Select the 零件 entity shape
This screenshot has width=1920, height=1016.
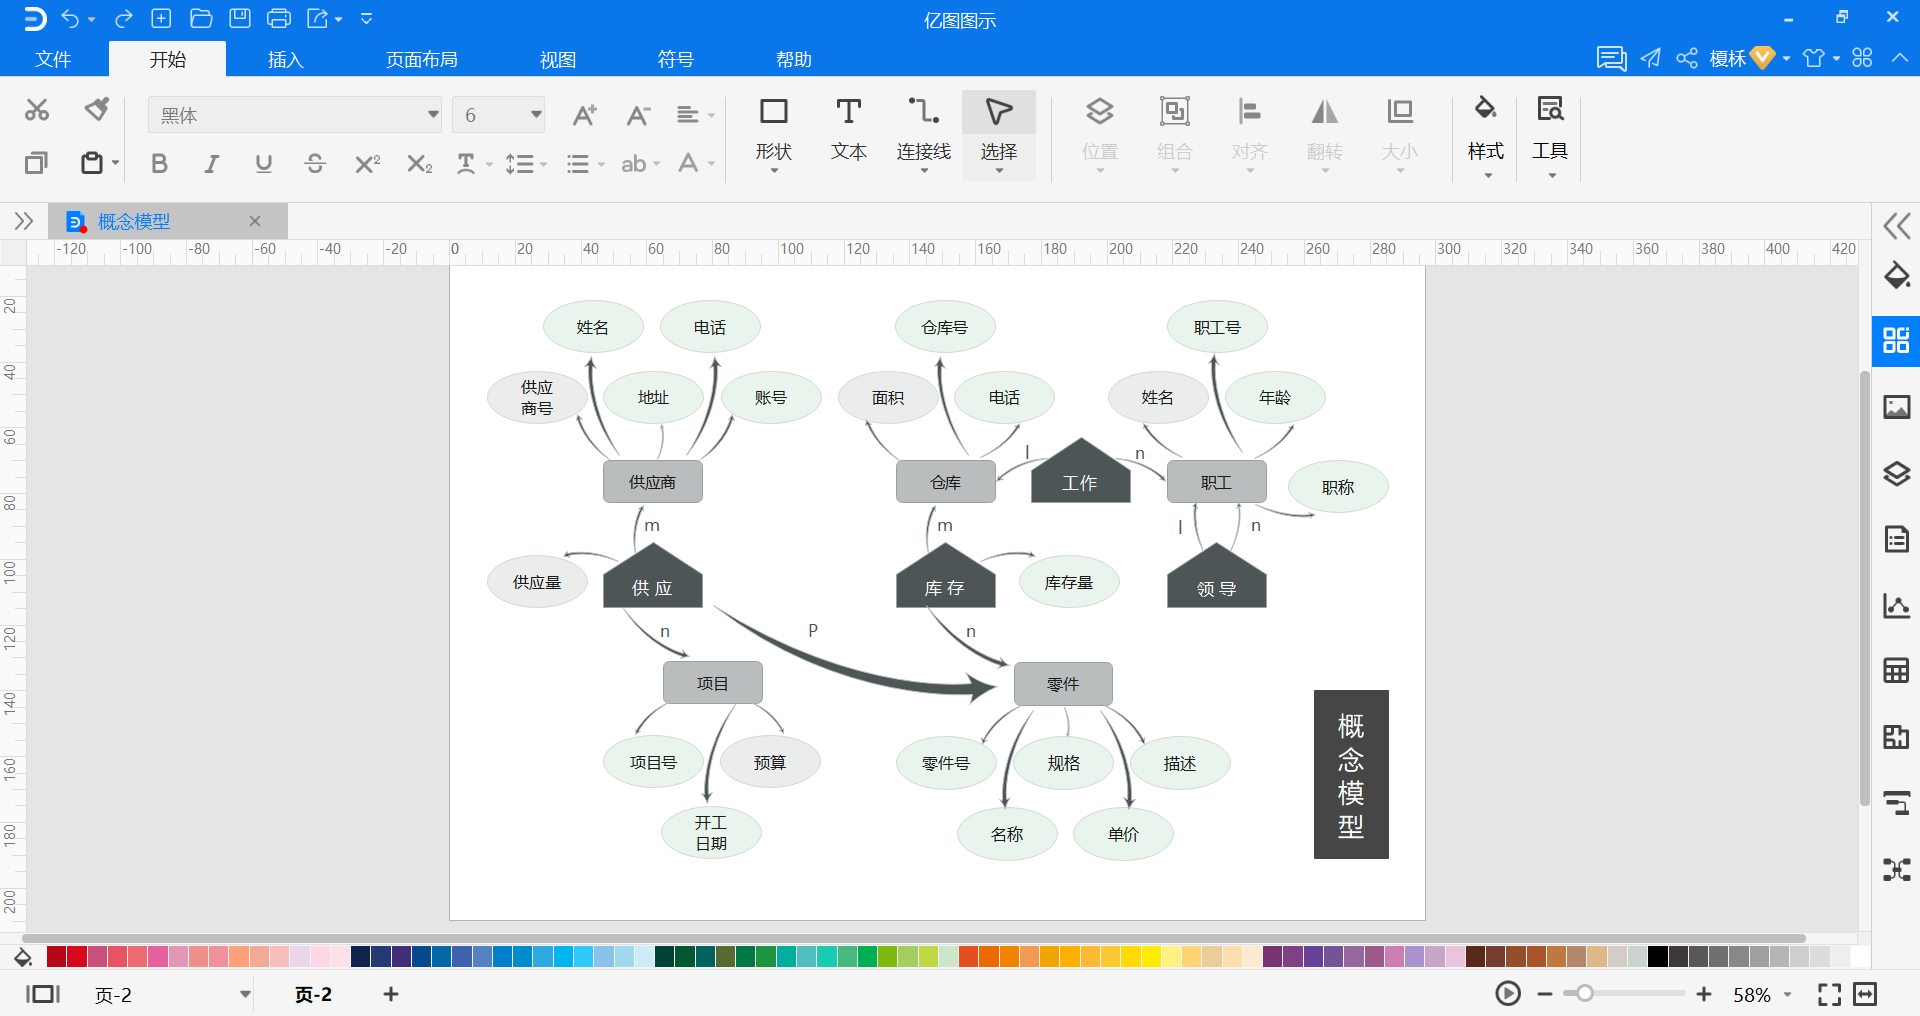point(1063,684)
